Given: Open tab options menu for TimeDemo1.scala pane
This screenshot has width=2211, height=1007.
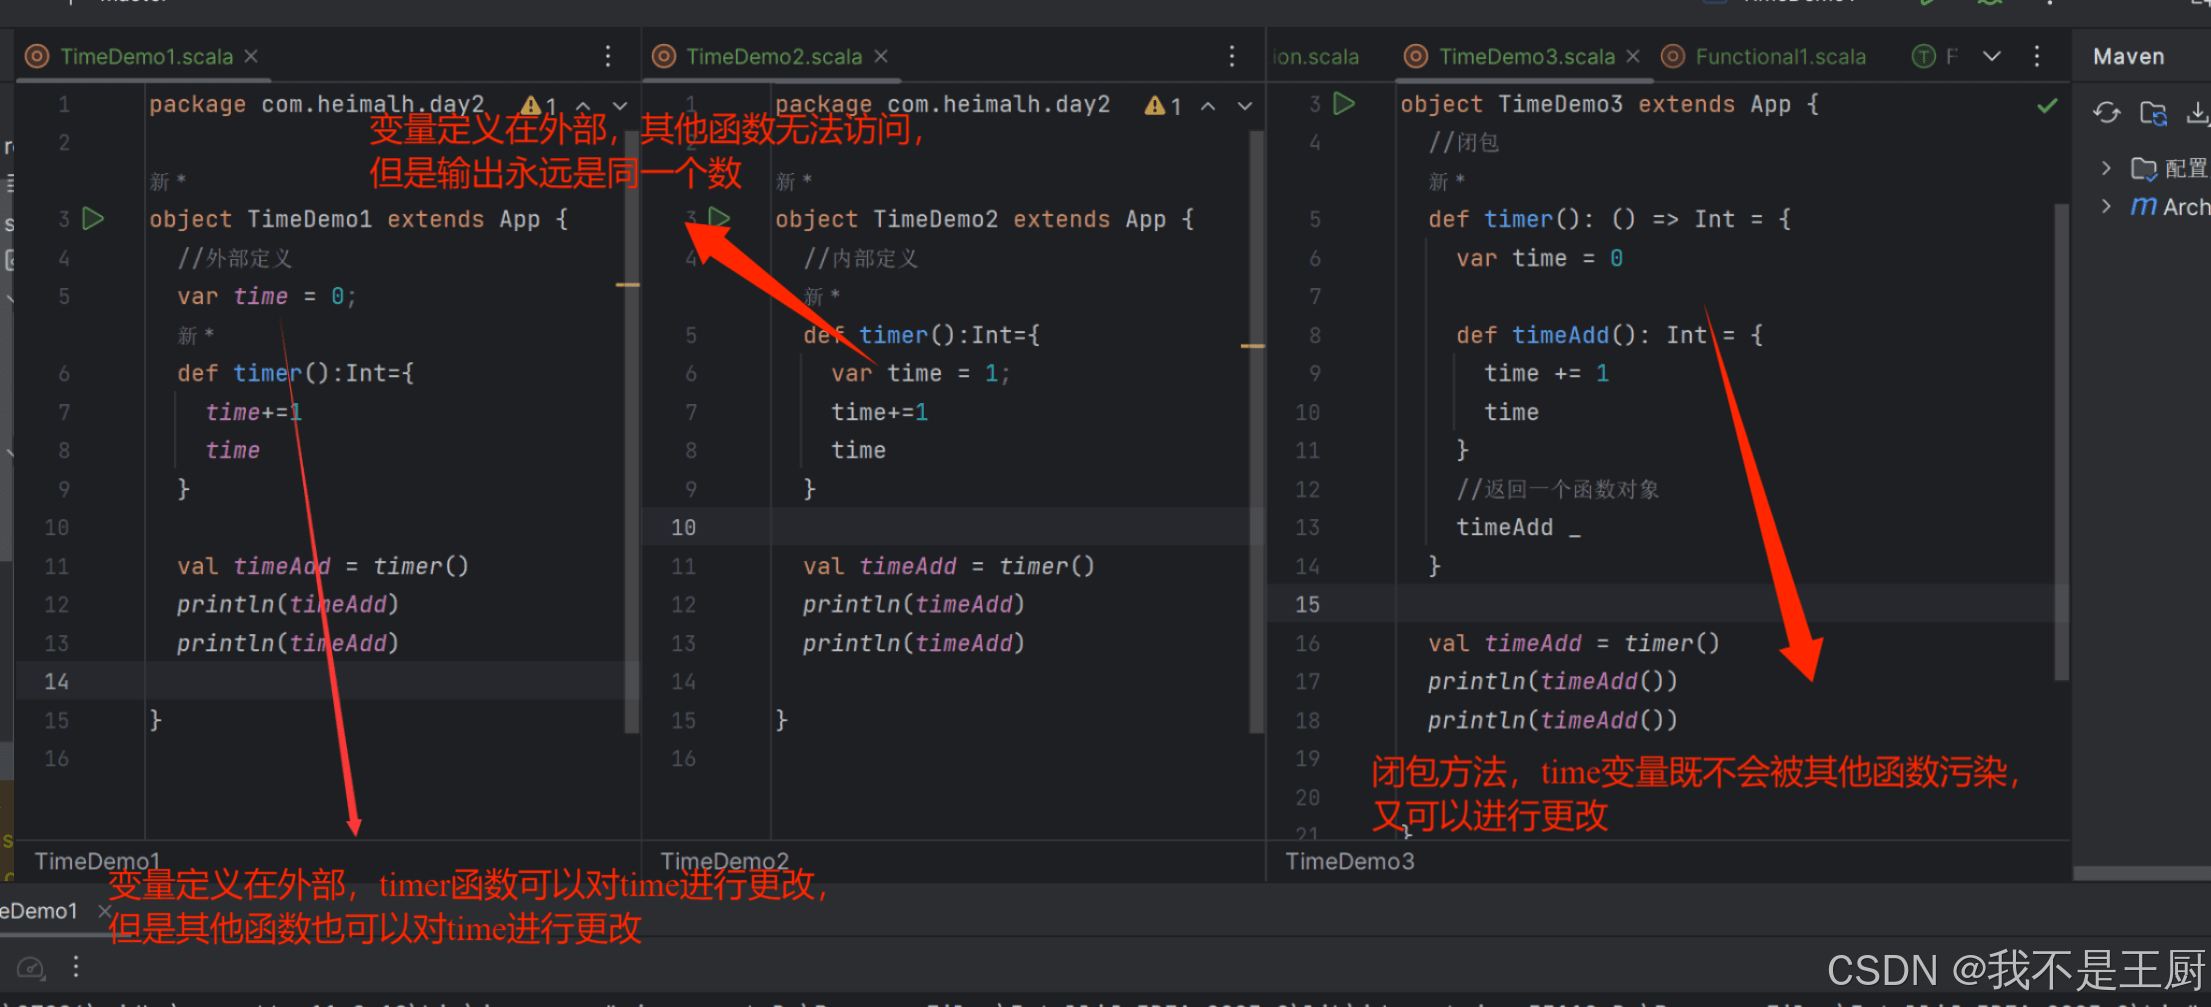Looking at the screenshot, I should click(x=608, y=56).
